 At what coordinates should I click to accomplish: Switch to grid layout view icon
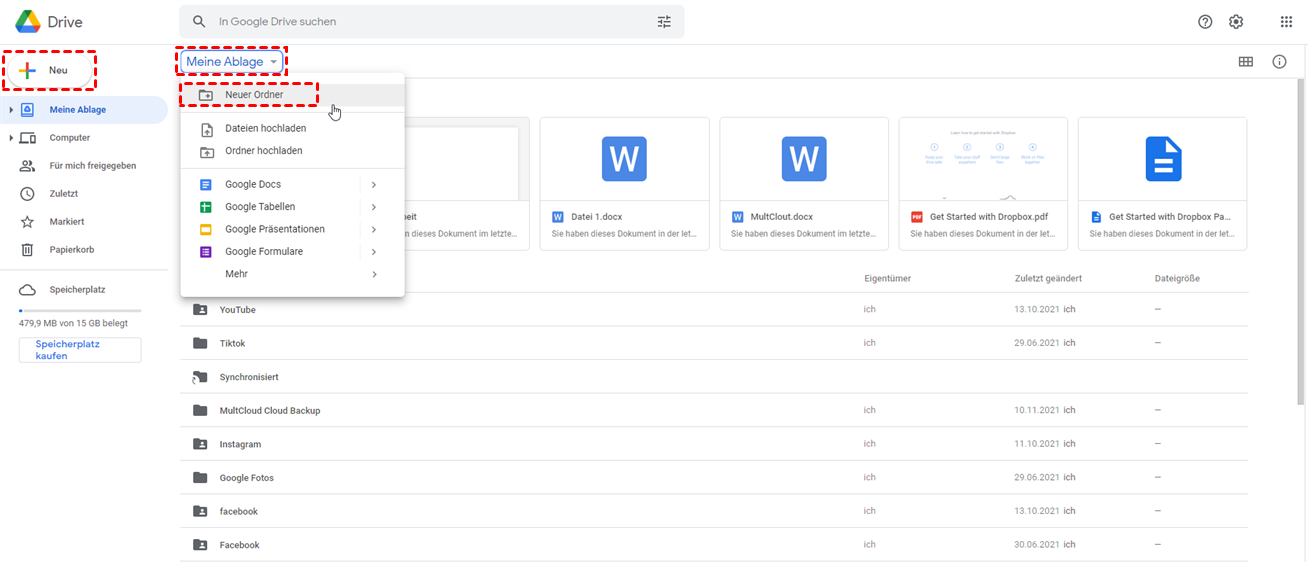pos(1246,62)
